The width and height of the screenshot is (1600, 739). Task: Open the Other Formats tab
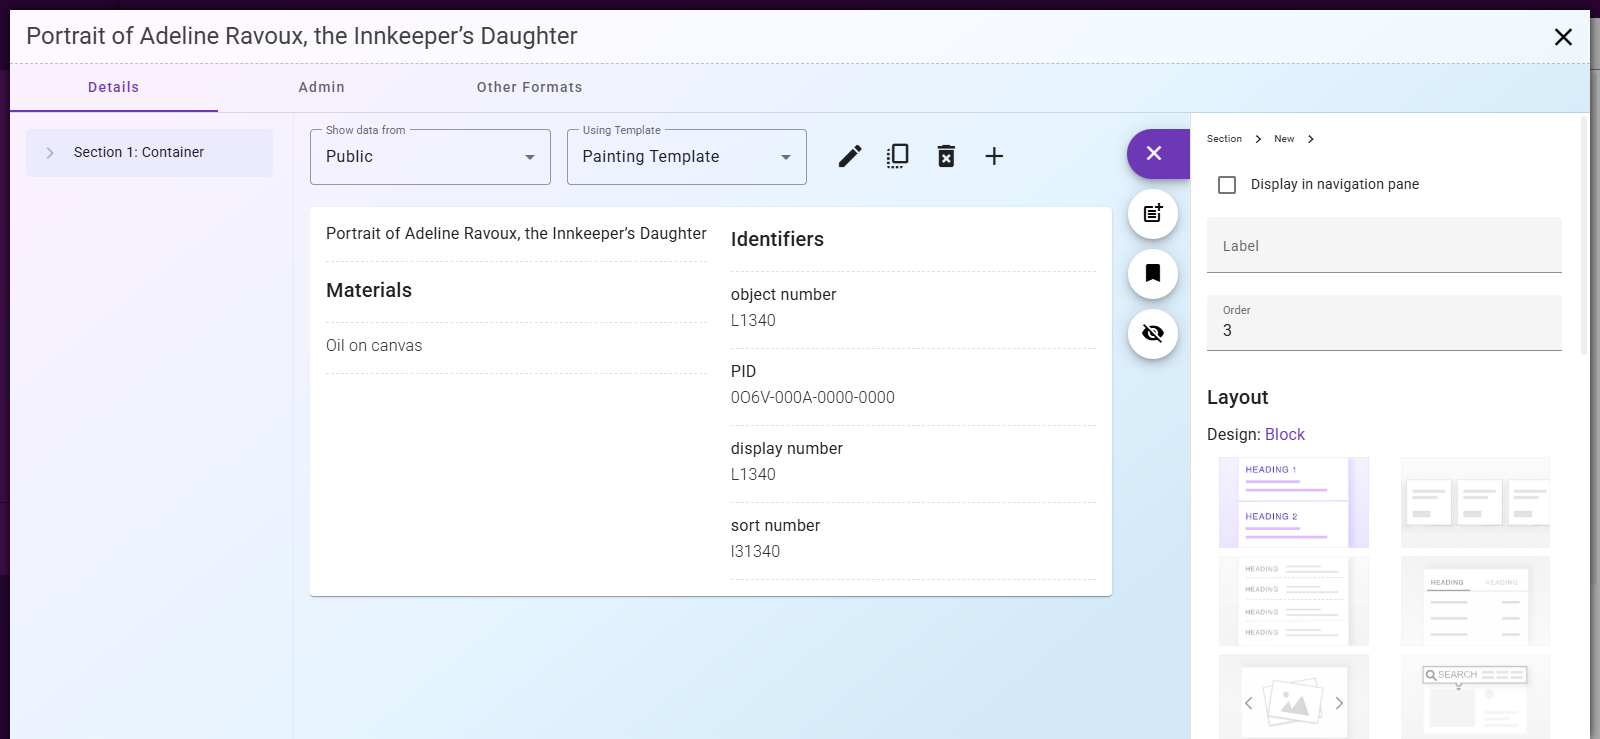(529, 88)
